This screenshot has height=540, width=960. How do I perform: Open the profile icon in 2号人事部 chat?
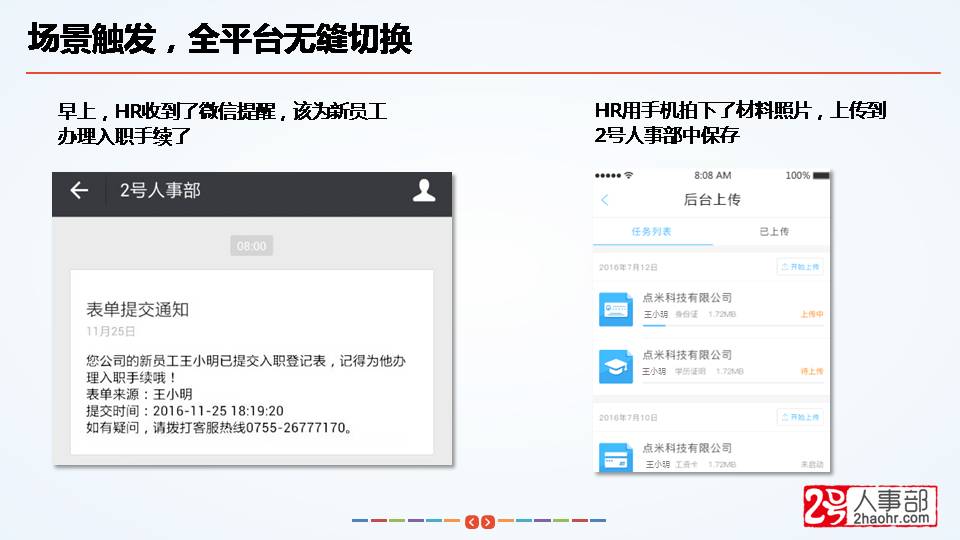click(x=424, y=190)
